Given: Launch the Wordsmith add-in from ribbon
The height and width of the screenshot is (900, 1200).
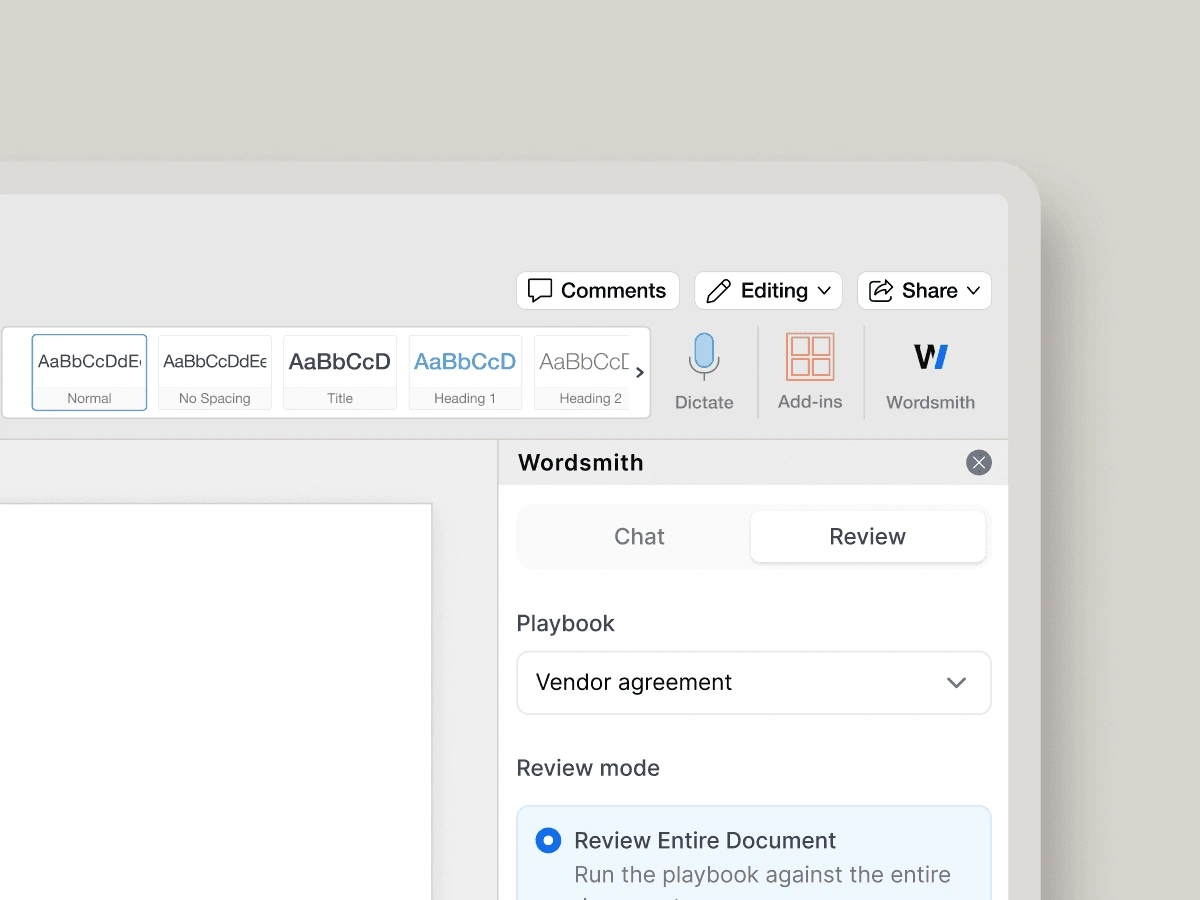Looking at the screenshot, I should point(930,372).
